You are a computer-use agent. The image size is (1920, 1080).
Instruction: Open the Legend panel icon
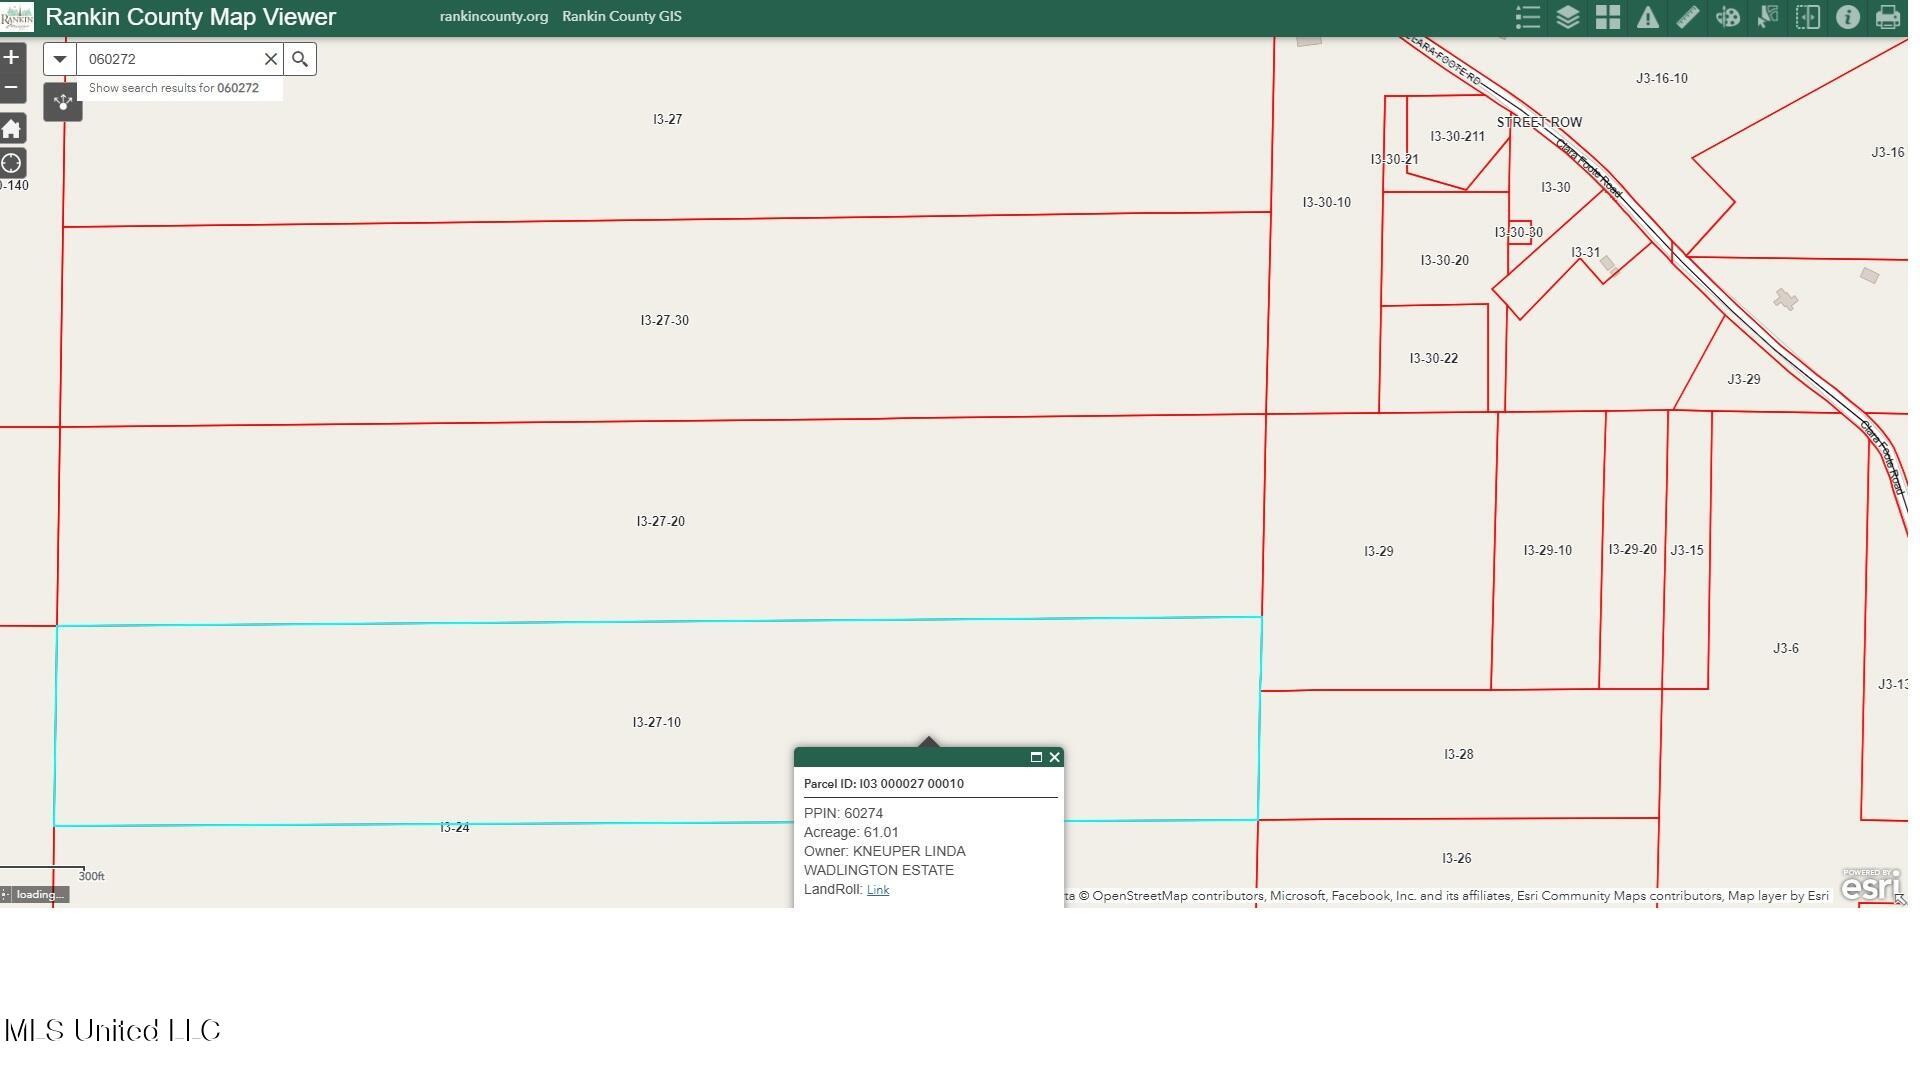1527,17
